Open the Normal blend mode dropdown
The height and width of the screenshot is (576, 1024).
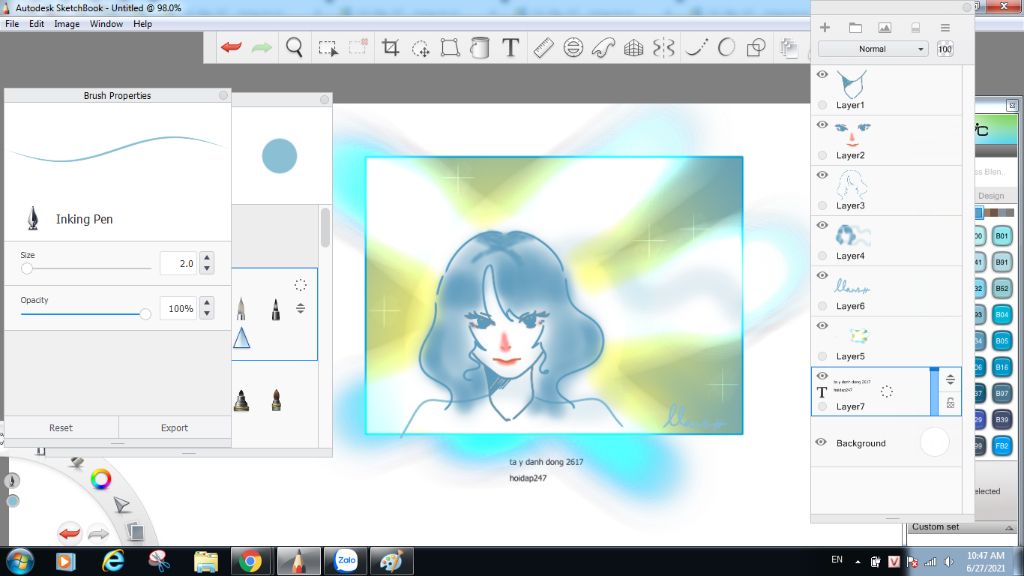pyautogui.click(x=873, y=49)
